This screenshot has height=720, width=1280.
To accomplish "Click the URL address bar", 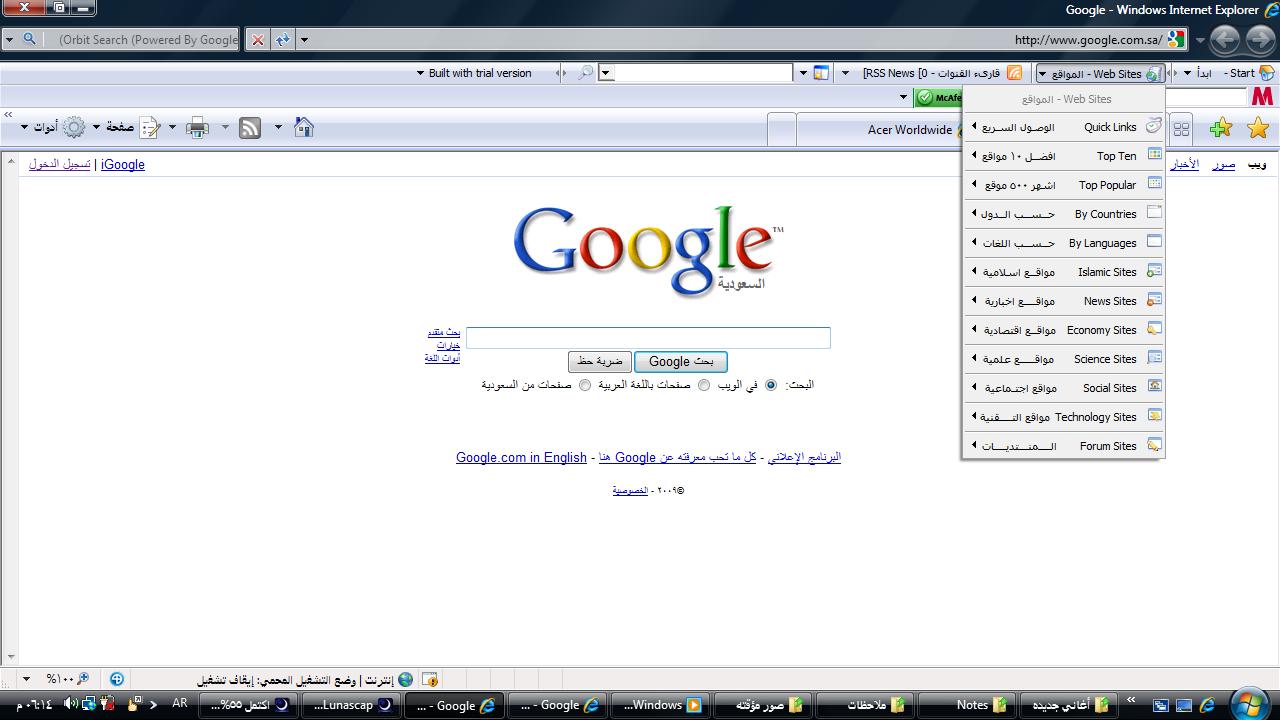I will [x=738, y=40].
